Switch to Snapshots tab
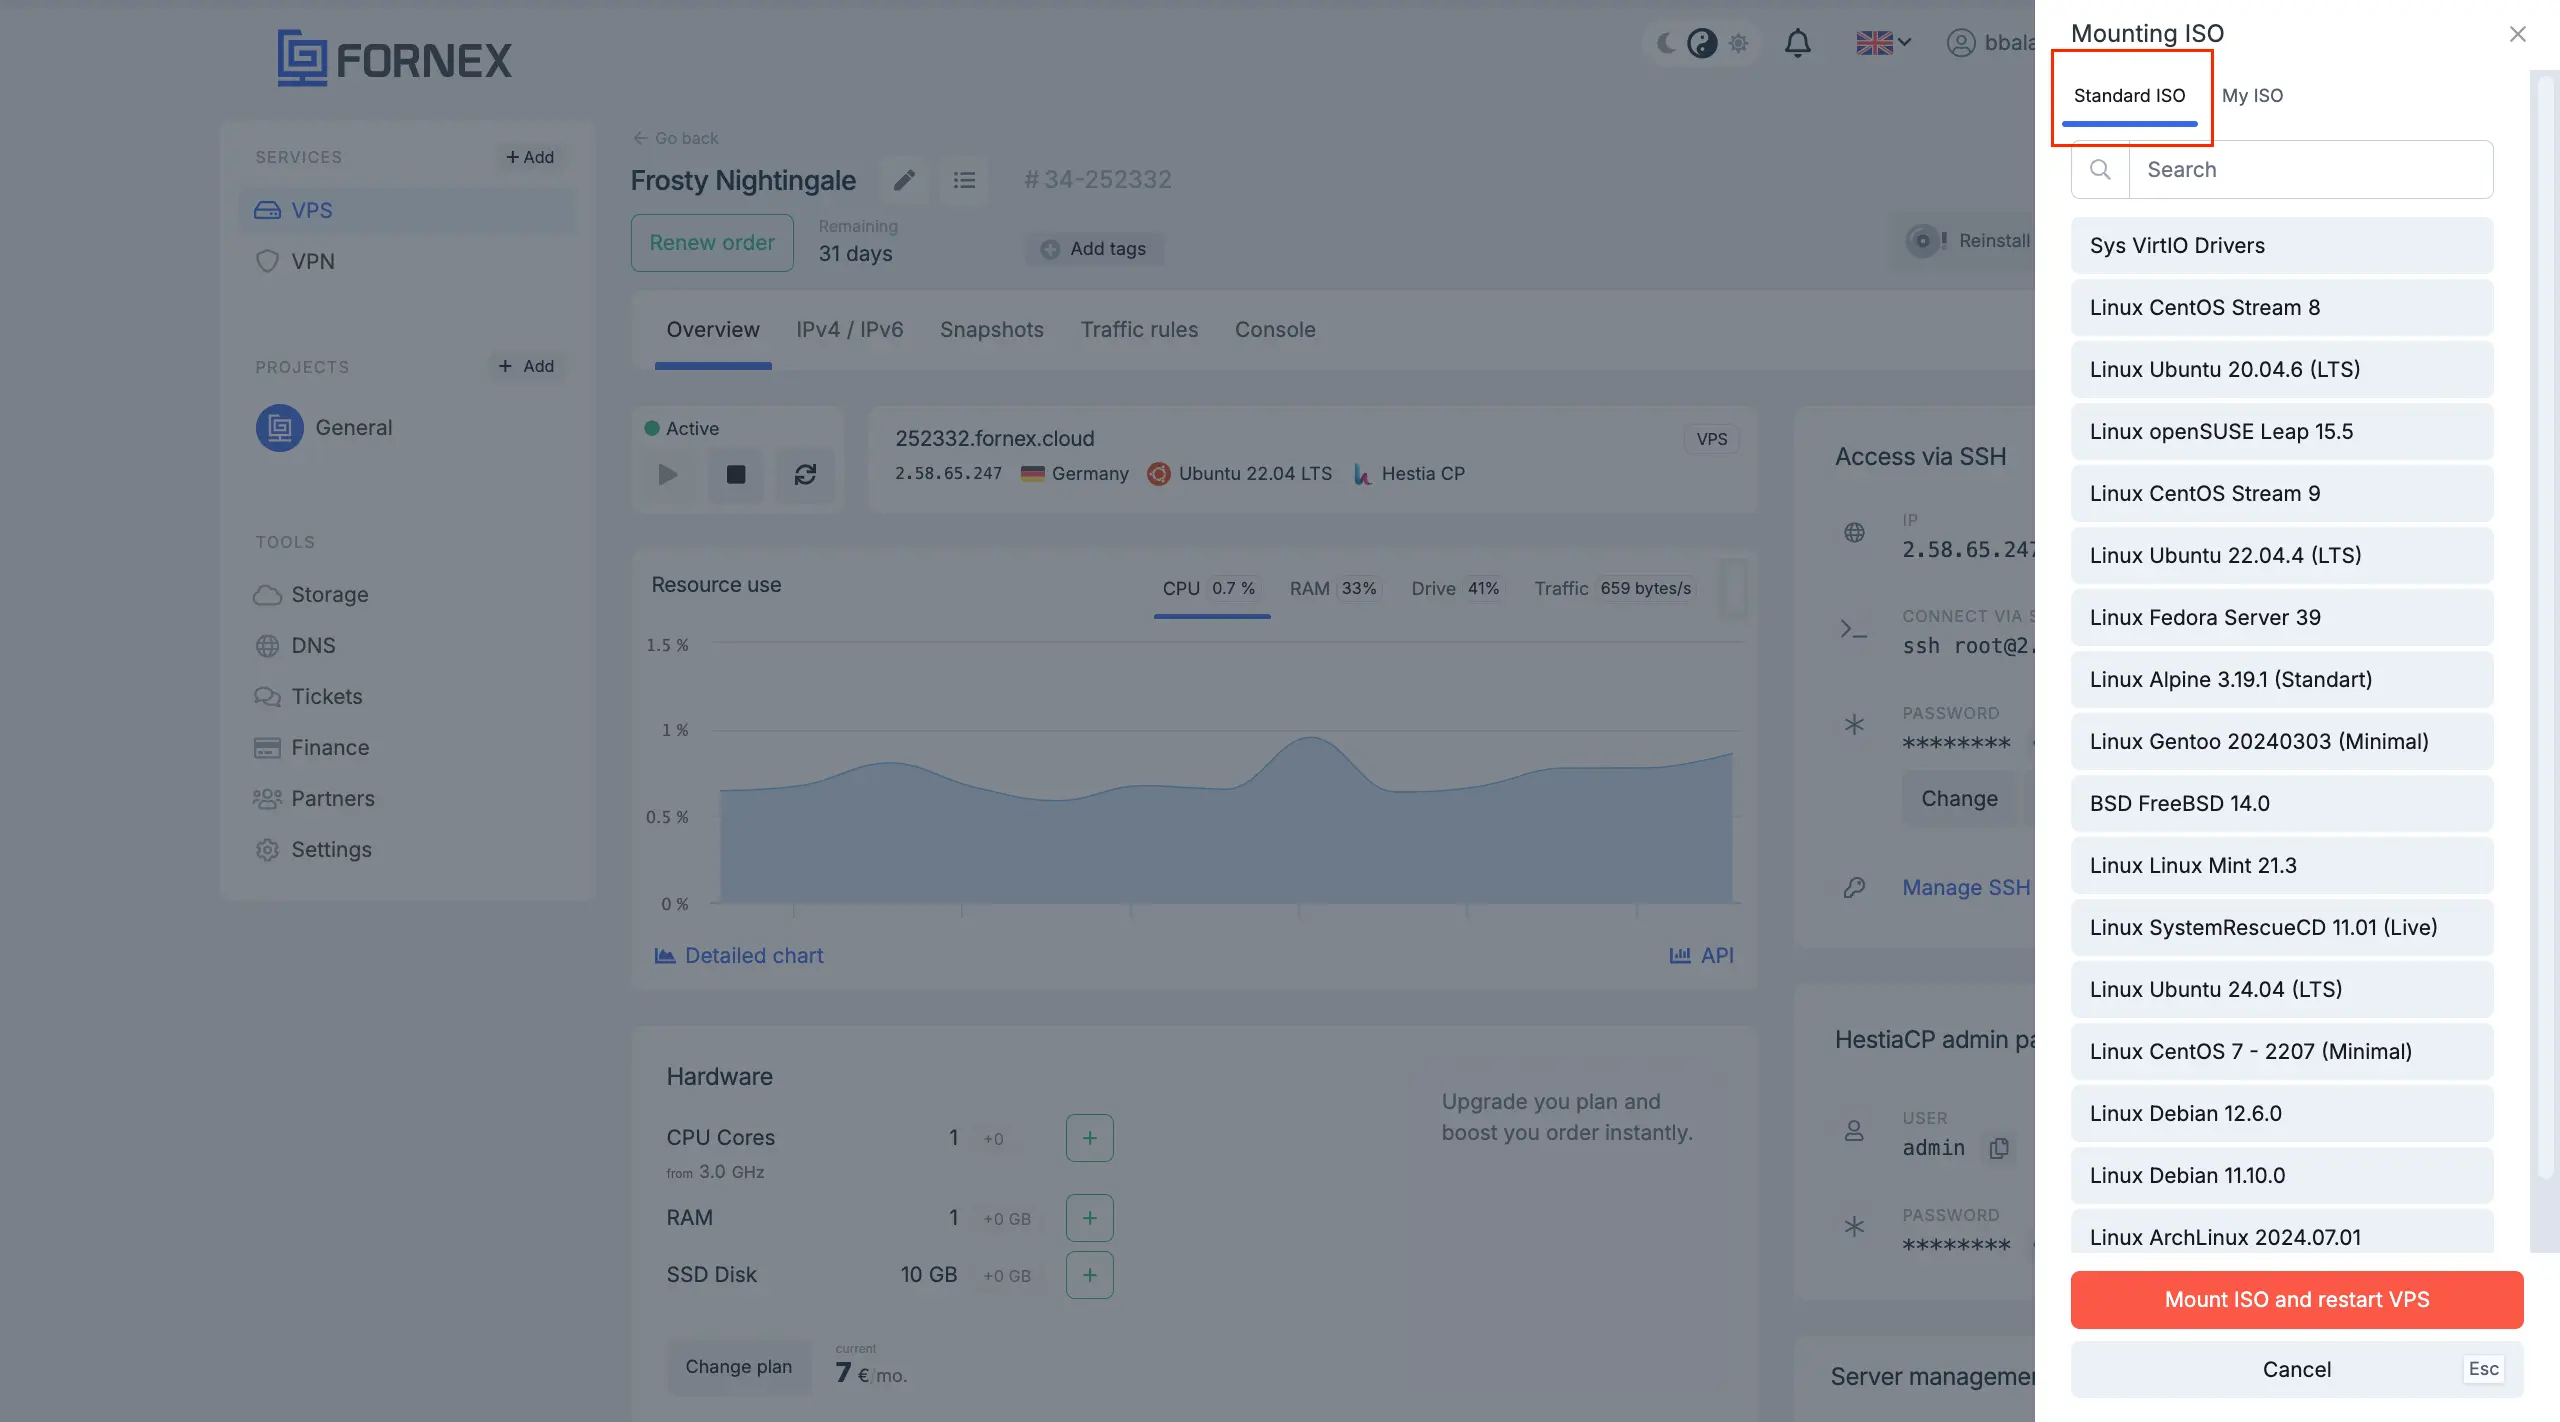This screenshot has height=1422, width=2560. tap(992, 330)
